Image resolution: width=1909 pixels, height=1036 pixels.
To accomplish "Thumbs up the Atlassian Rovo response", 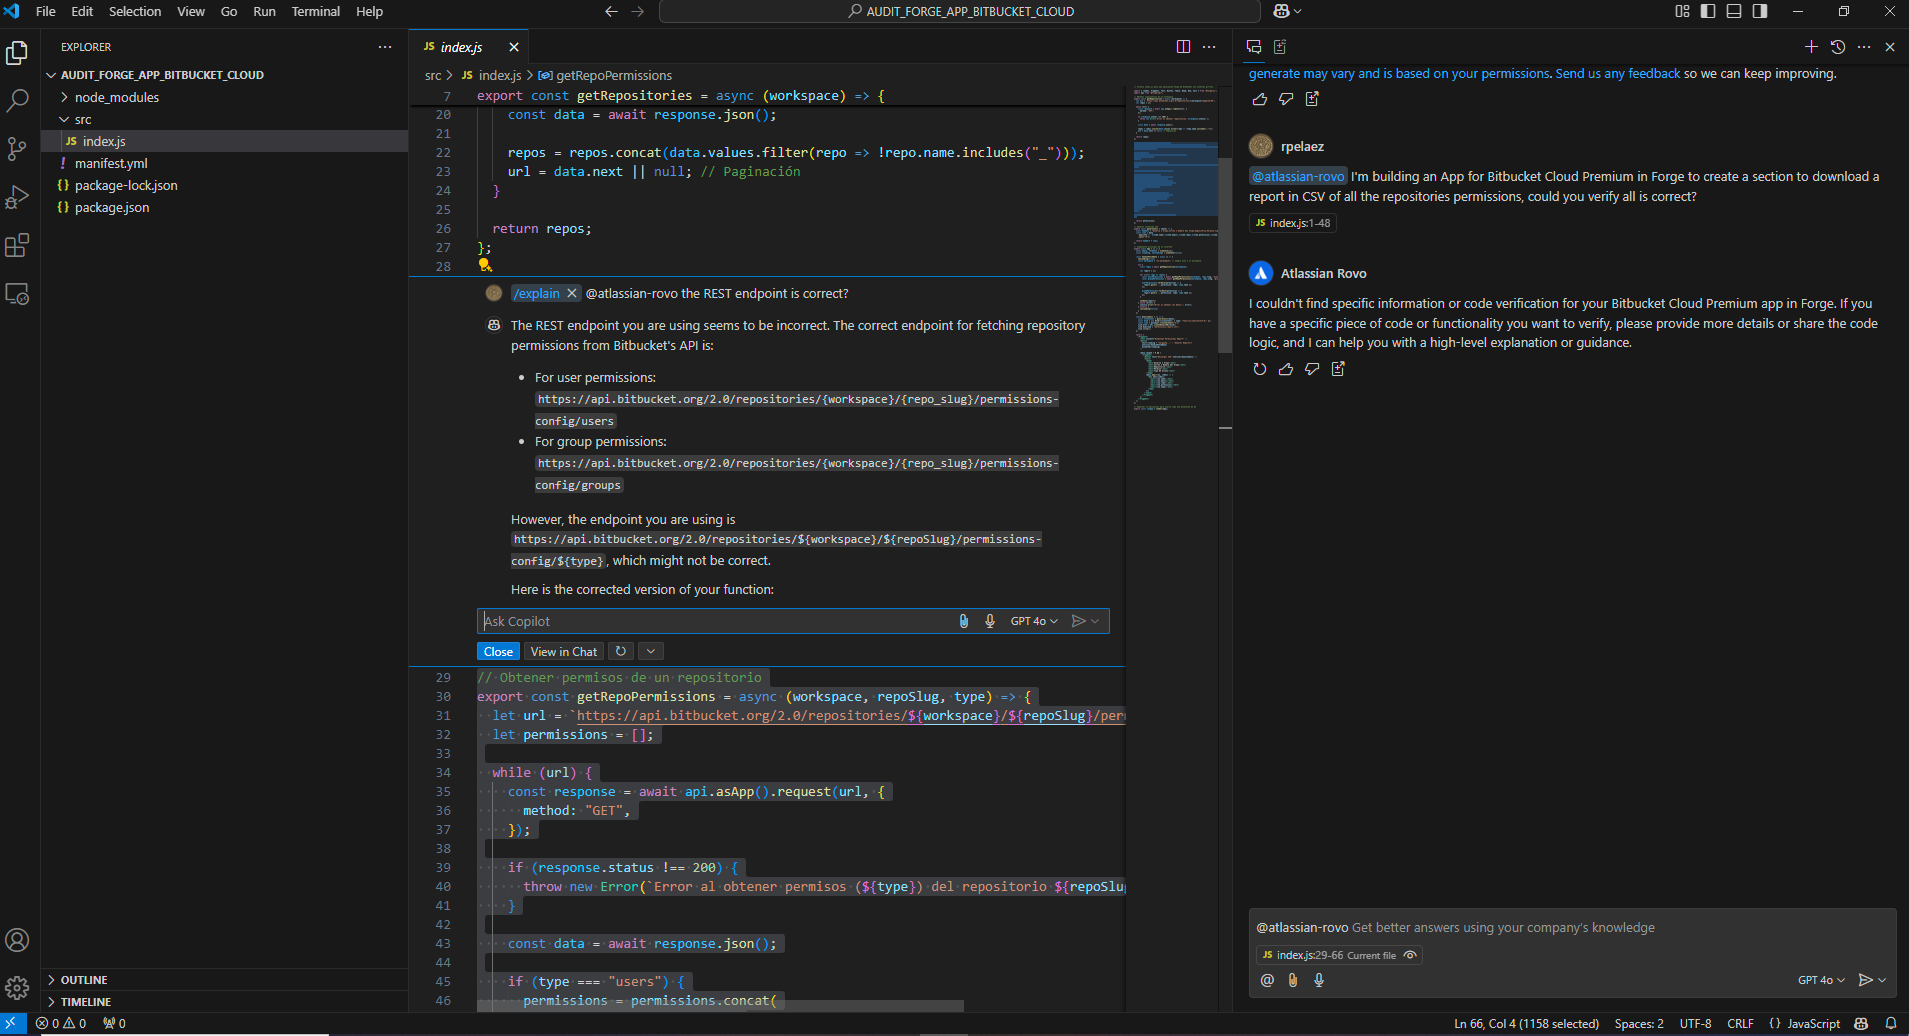I will click(x=1286, y=369).
